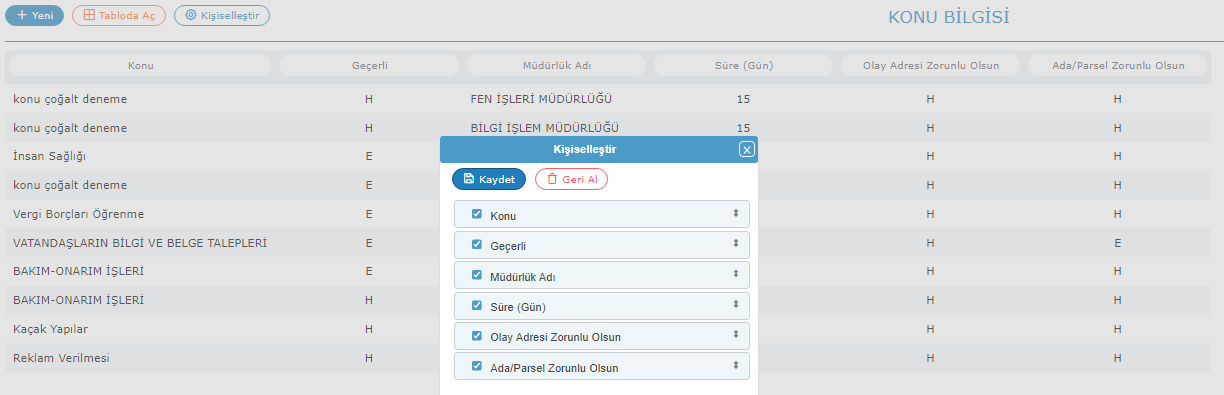Image resolution: width=1224 pixels, height=395 pixels.
Task: Close the Kişiselleştir dialog with X
Action: click(746, 149)
